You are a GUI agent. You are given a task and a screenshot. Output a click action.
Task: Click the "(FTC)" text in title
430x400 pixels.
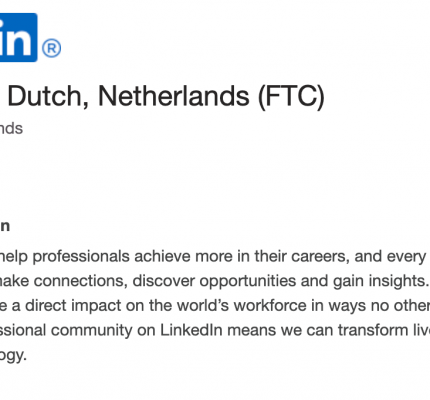[x=291, y=97]
